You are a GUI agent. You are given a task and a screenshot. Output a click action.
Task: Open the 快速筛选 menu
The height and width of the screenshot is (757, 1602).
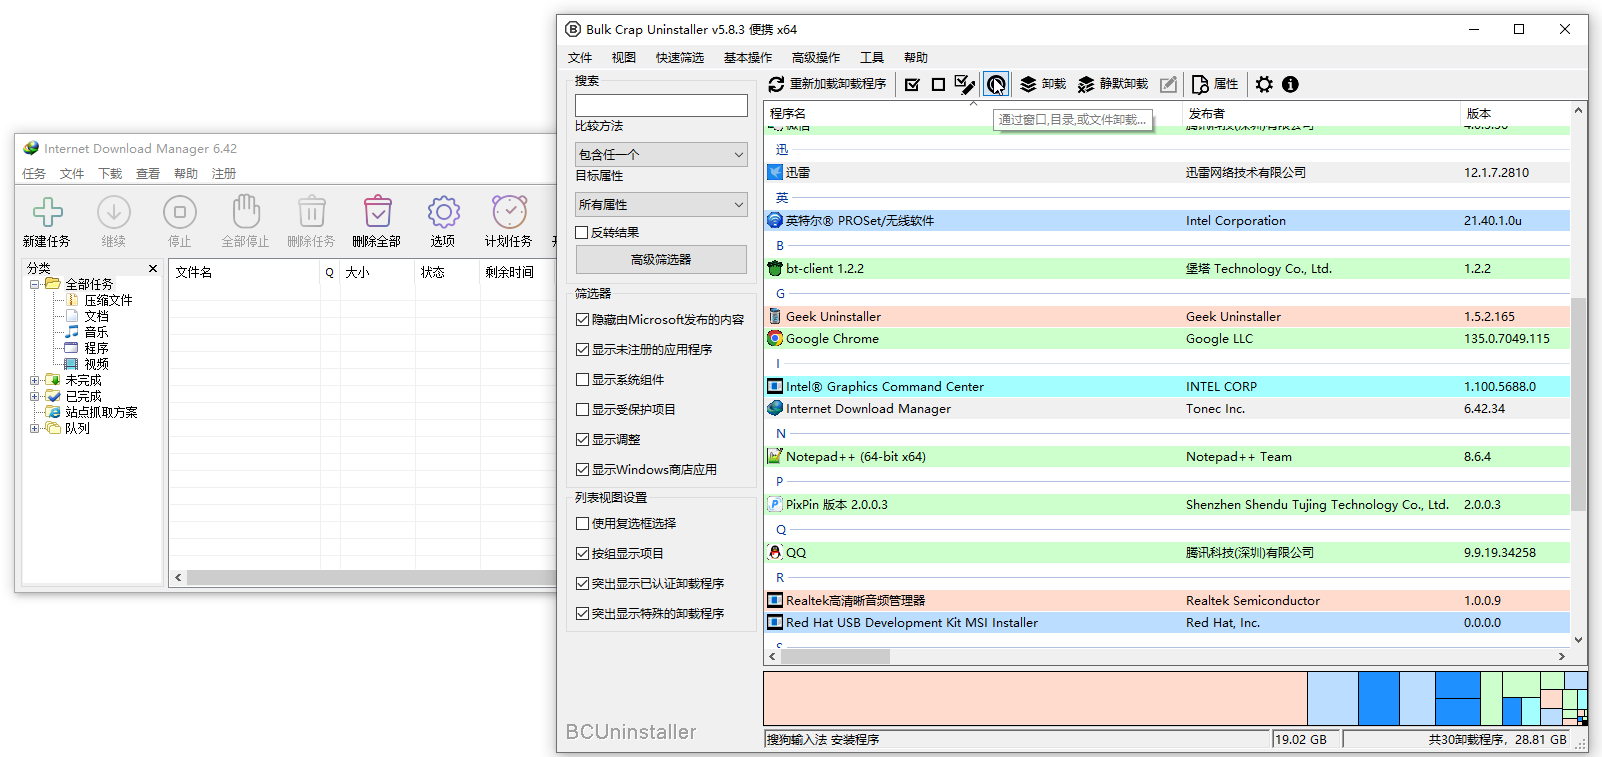click(x=680, y=58)
